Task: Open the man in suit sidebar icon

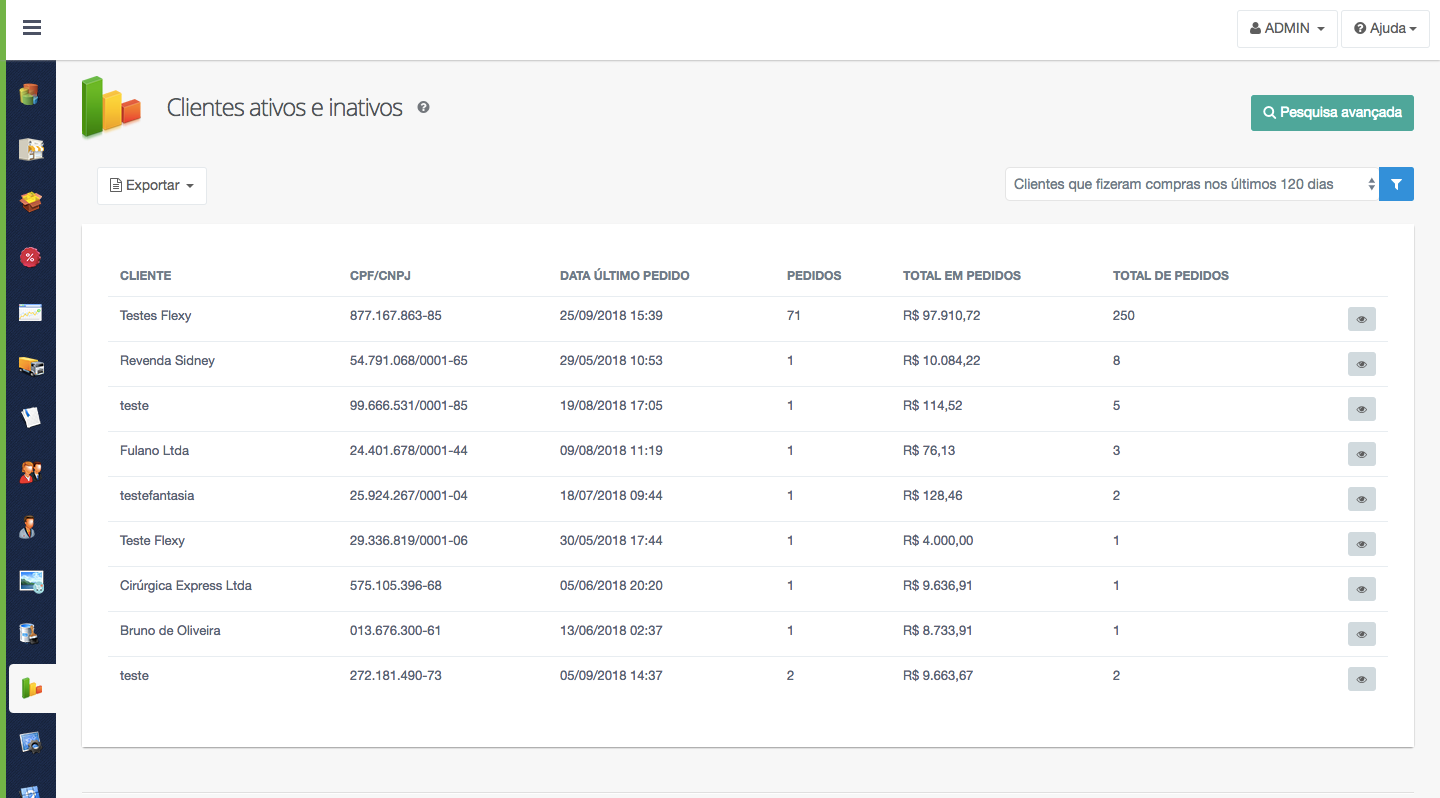Action: click(x=30, y=526)
